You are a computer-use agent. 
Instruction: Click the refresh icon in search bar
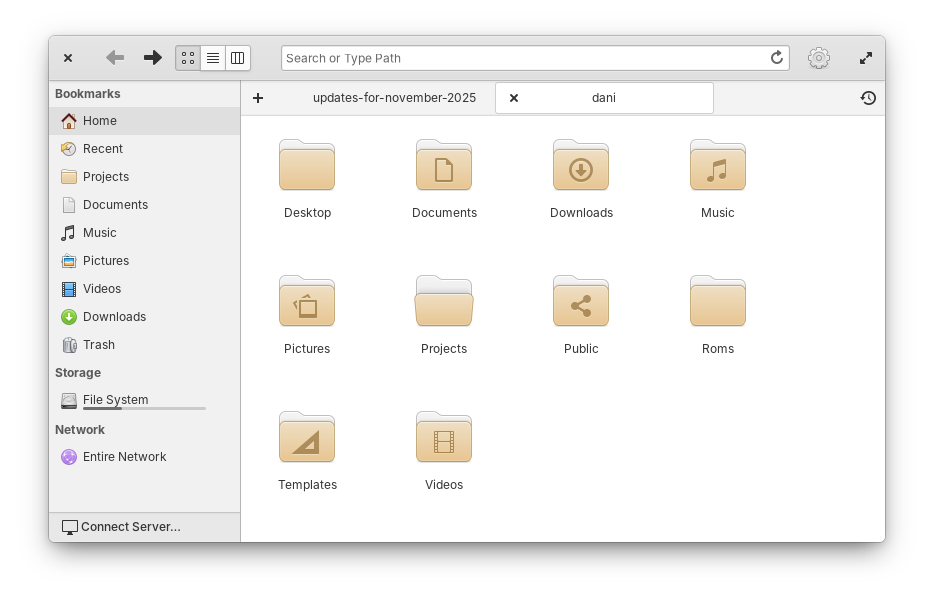(777, 58)
